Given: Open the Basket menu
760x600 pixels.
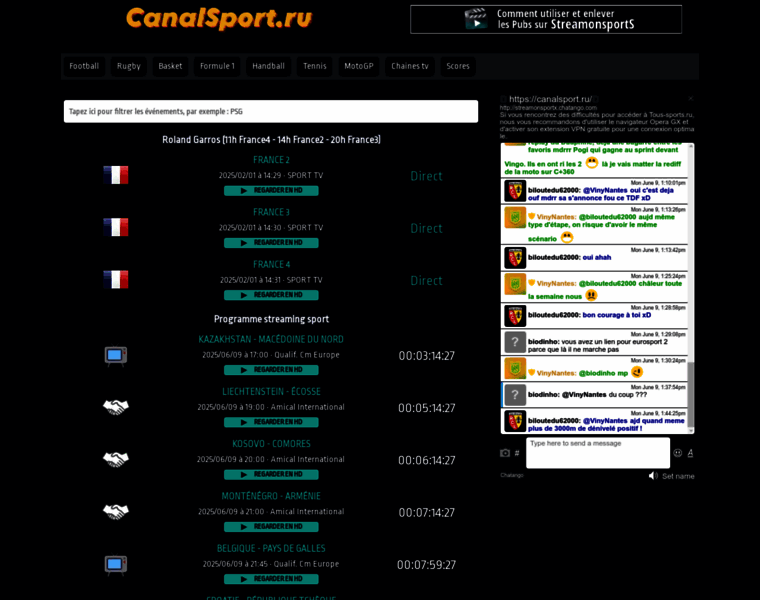Looking at the screenshot, I should coord(170,66).
